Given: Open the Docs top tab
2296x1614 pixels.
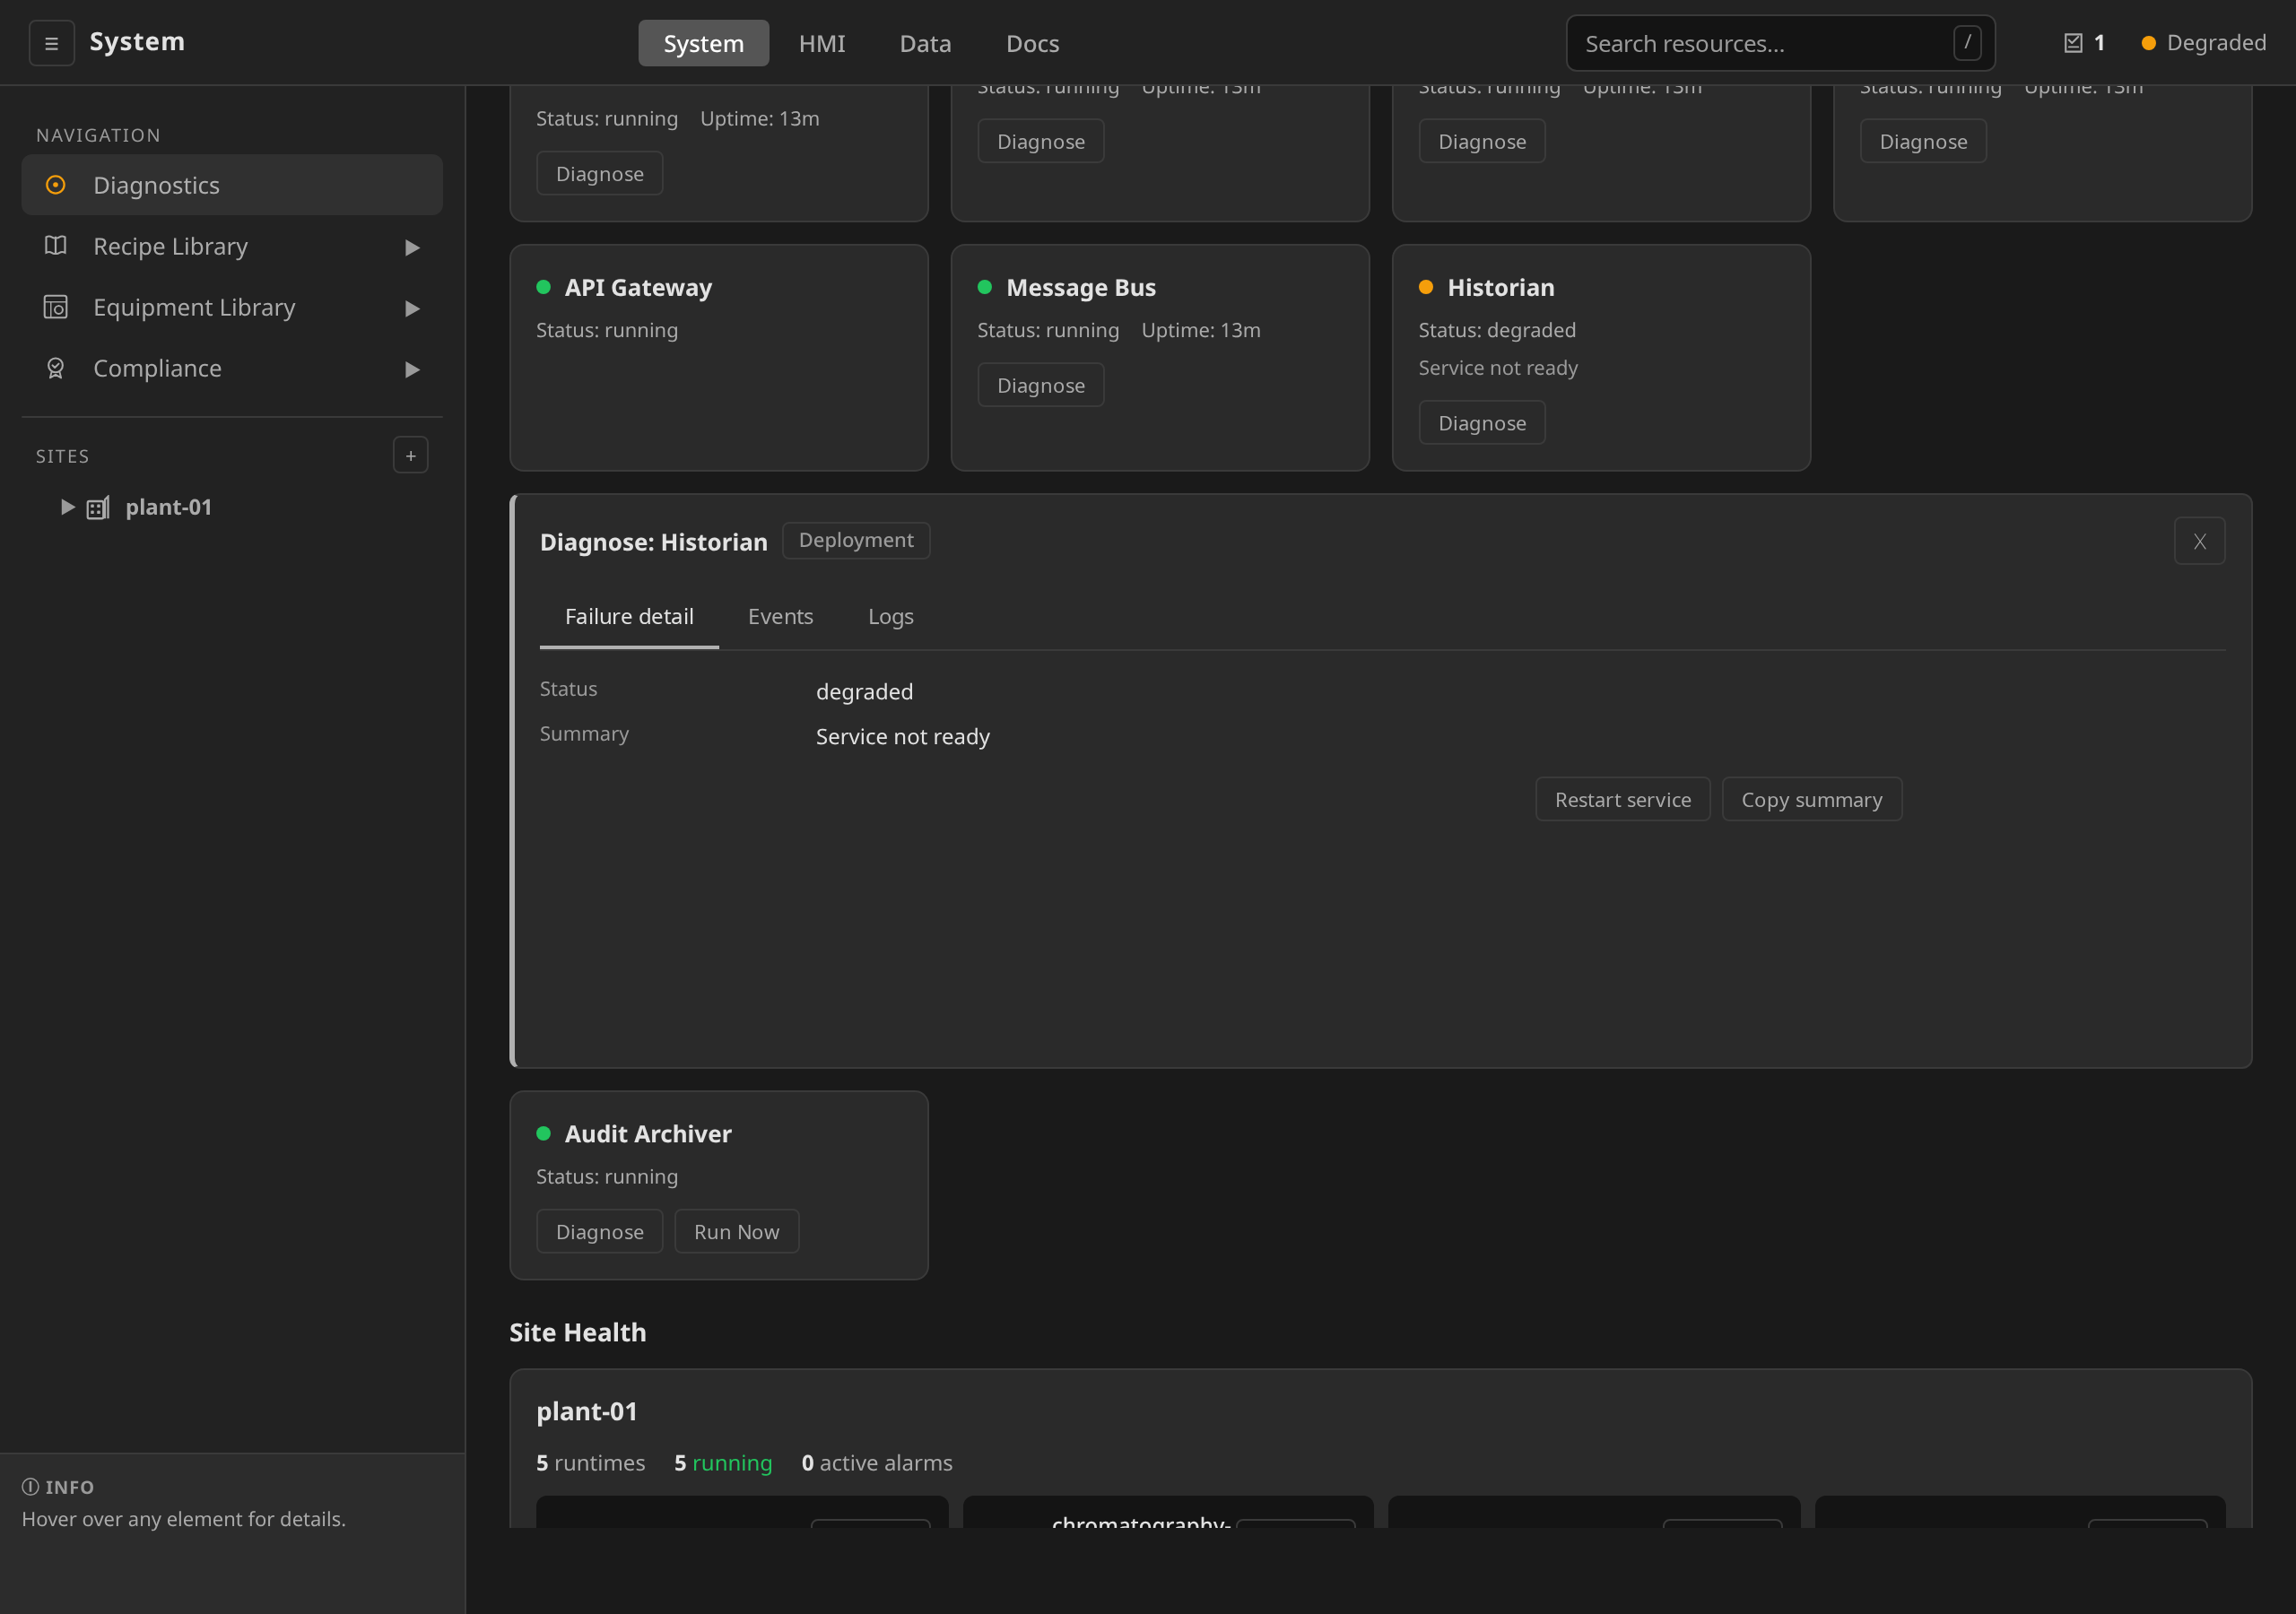Looking at the screenshot, I should 1032,43.
